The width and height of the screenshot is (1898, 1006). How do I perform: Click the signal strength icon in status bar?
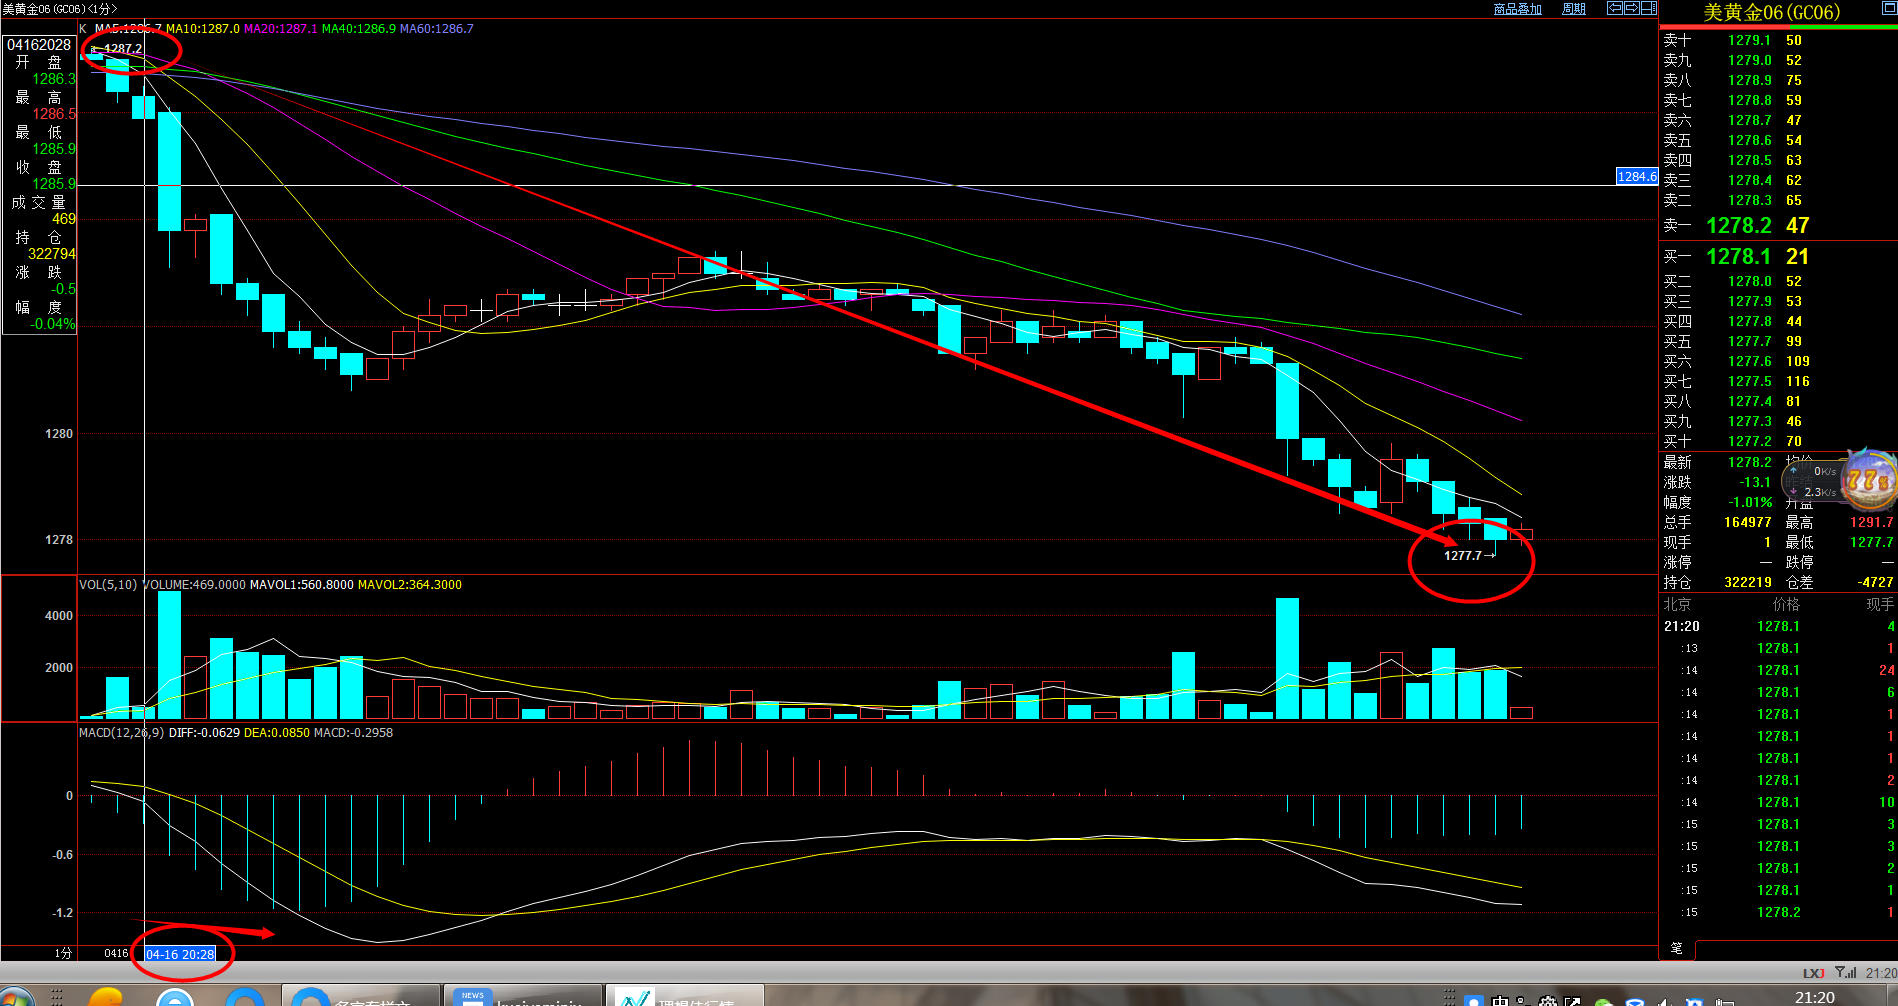click(x=1846, y=972)
